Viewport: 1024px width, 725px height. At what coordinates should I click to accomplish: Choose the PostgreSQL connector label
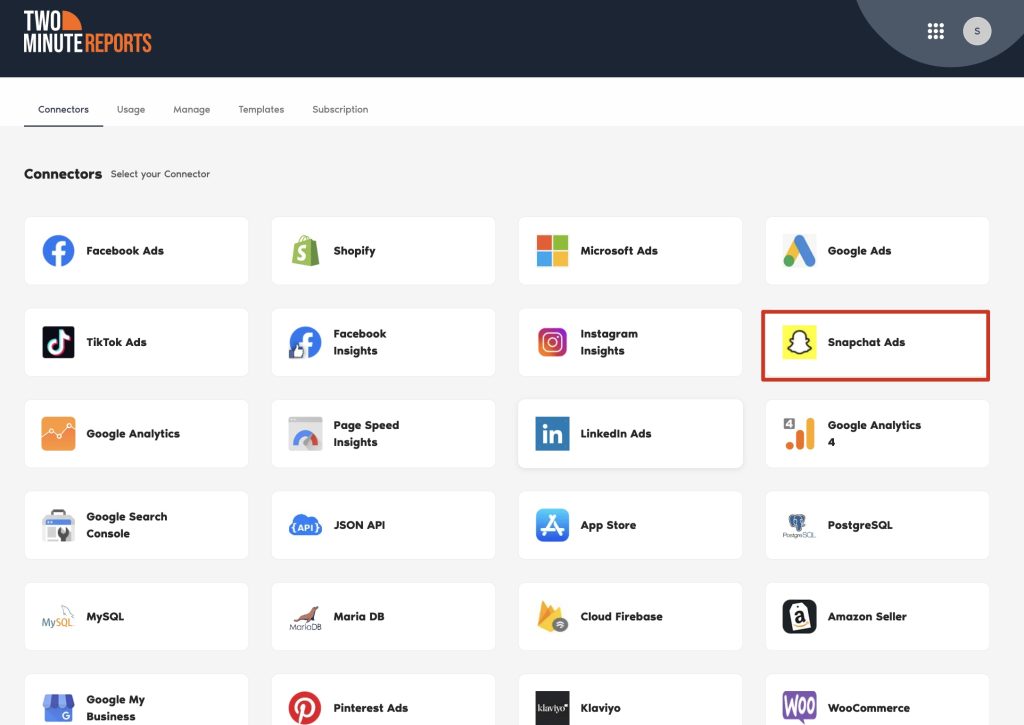click(860, 525)
